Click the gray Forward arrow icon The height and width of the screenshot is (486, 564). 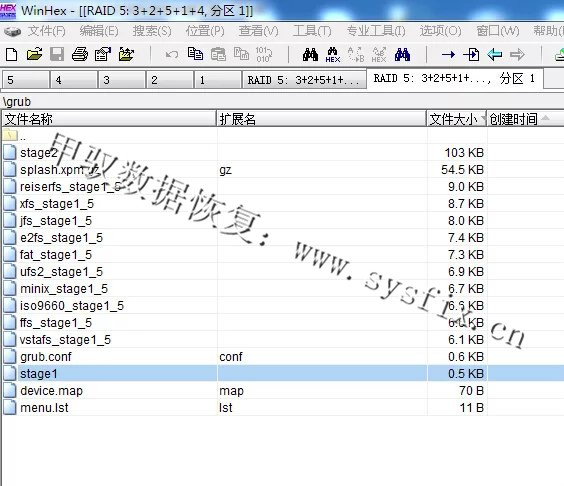point(517,55)
